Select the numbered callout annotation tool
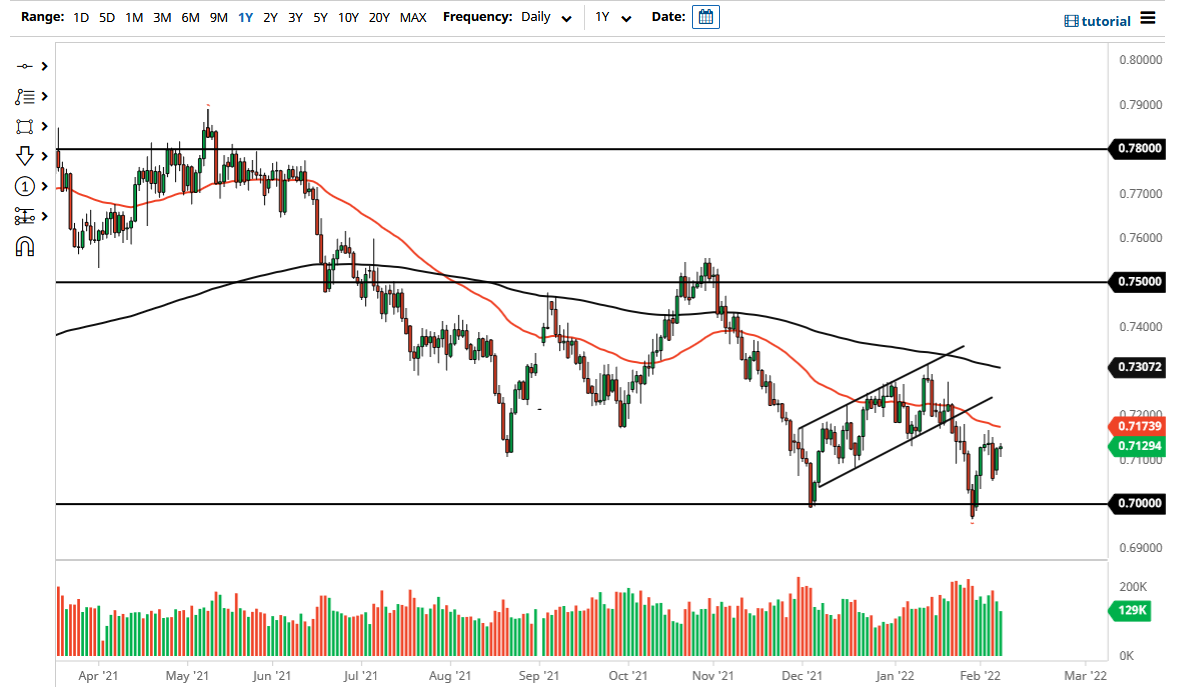Viewport: 1179px width, 693px height. click(25, 186)
